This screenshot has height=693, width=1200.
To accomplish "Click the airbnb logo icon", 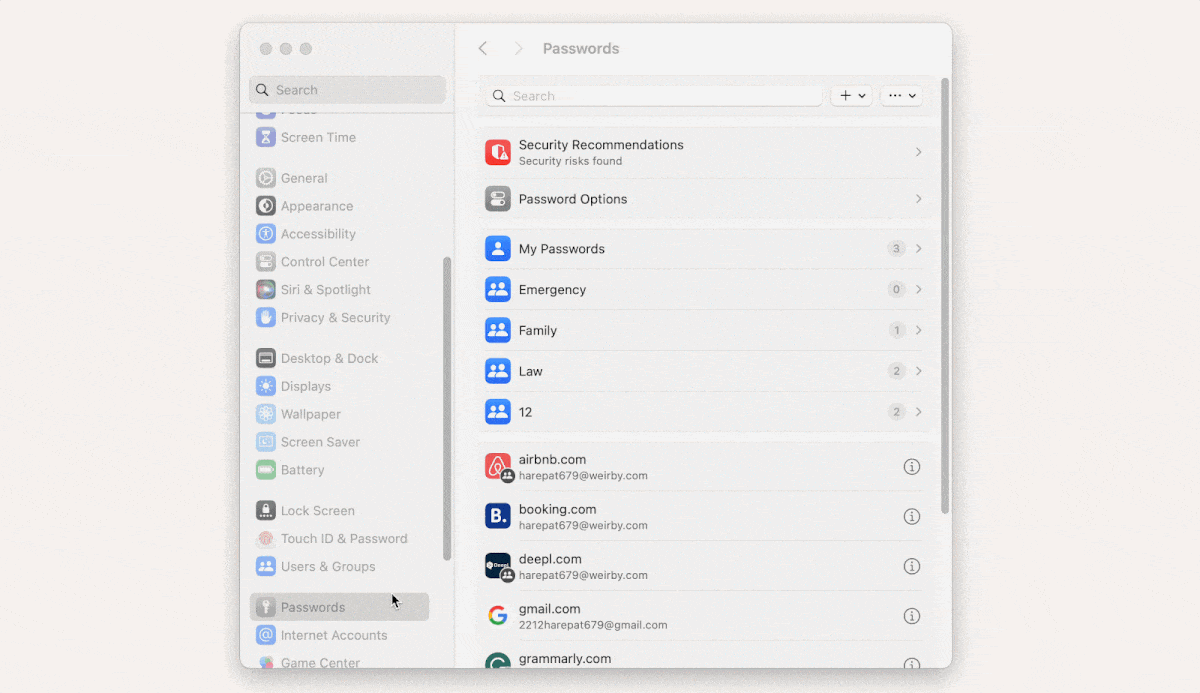I will [498, 466].
